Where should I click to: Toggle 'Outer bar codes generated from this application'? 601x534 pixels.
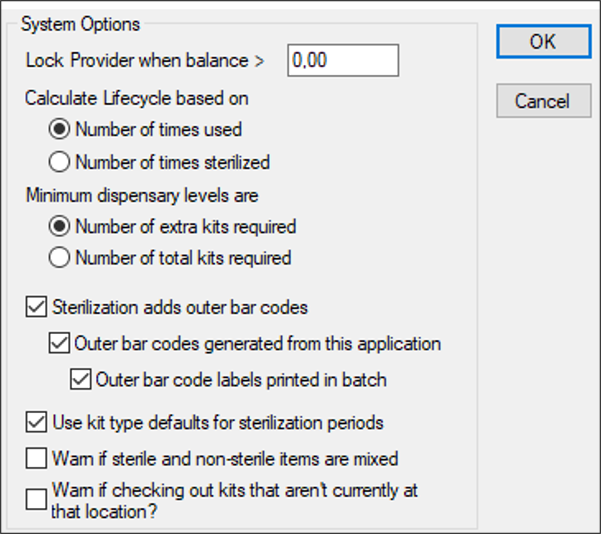(59, 343)
